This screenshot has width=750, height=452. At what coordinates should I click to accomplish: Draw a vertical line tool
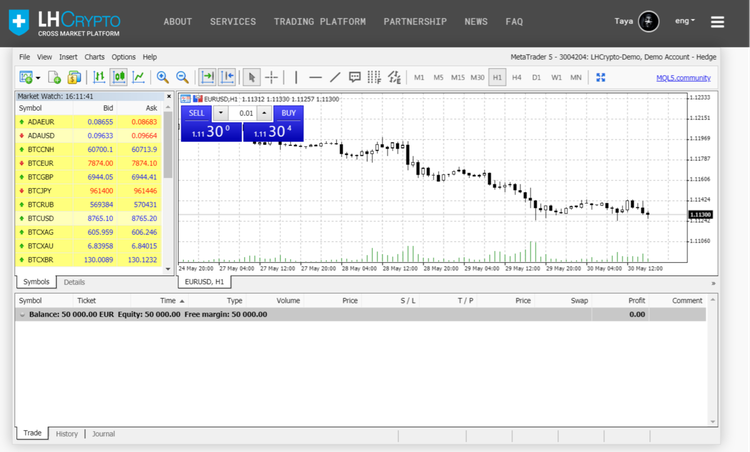[x=296, y=77]
